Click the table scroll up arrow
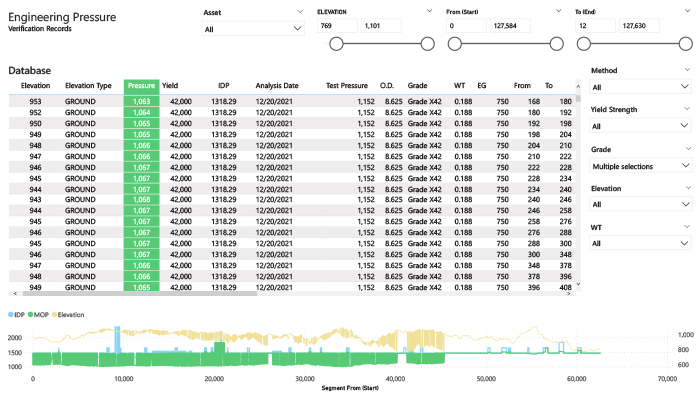This screenshot has height=394, width=700. 578,86
